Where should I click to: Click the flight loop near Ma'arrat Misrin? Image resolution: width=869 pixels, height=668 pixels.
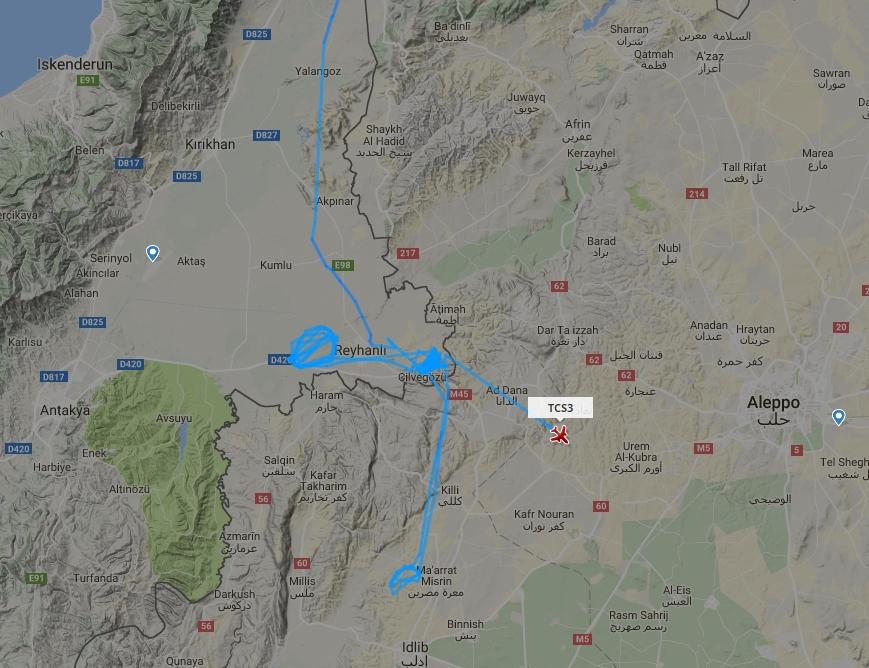405,579
